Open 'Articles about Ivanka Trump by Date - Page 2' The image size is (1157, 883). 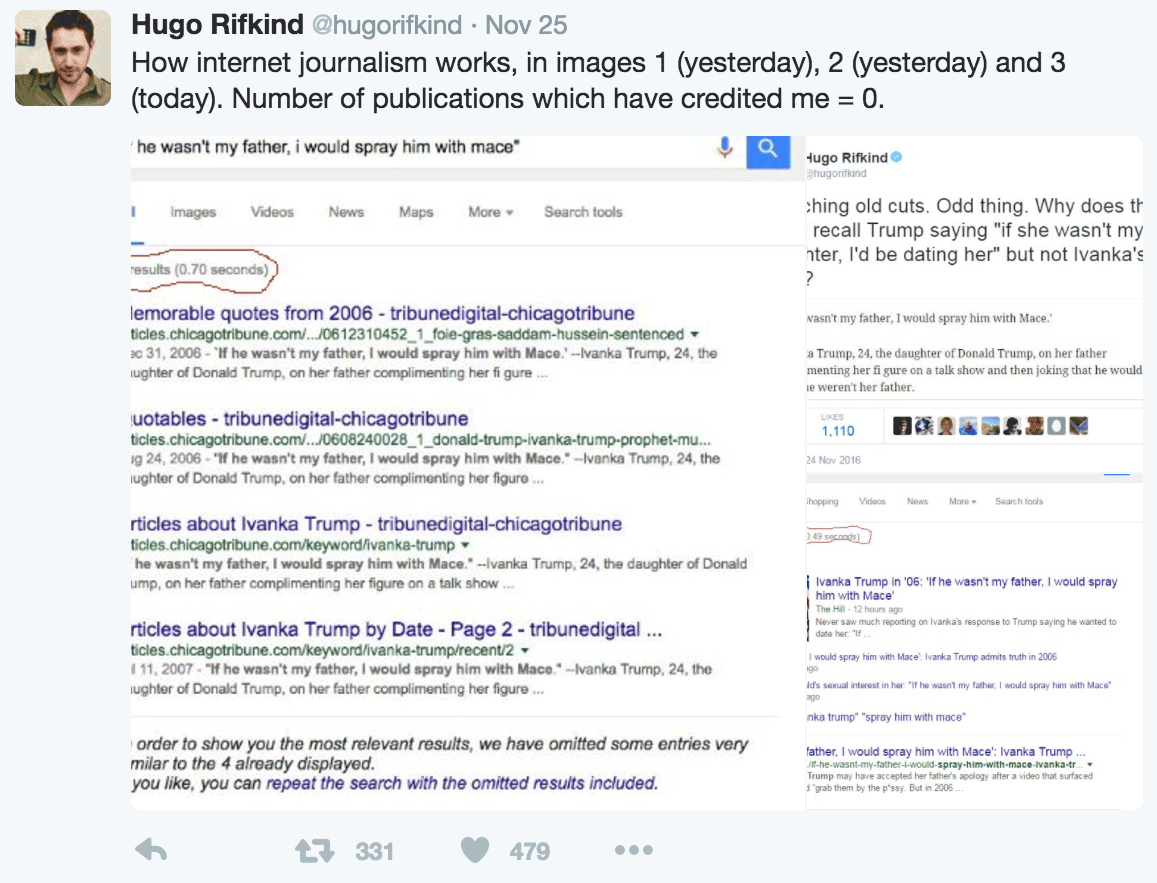tap(397, 630)
